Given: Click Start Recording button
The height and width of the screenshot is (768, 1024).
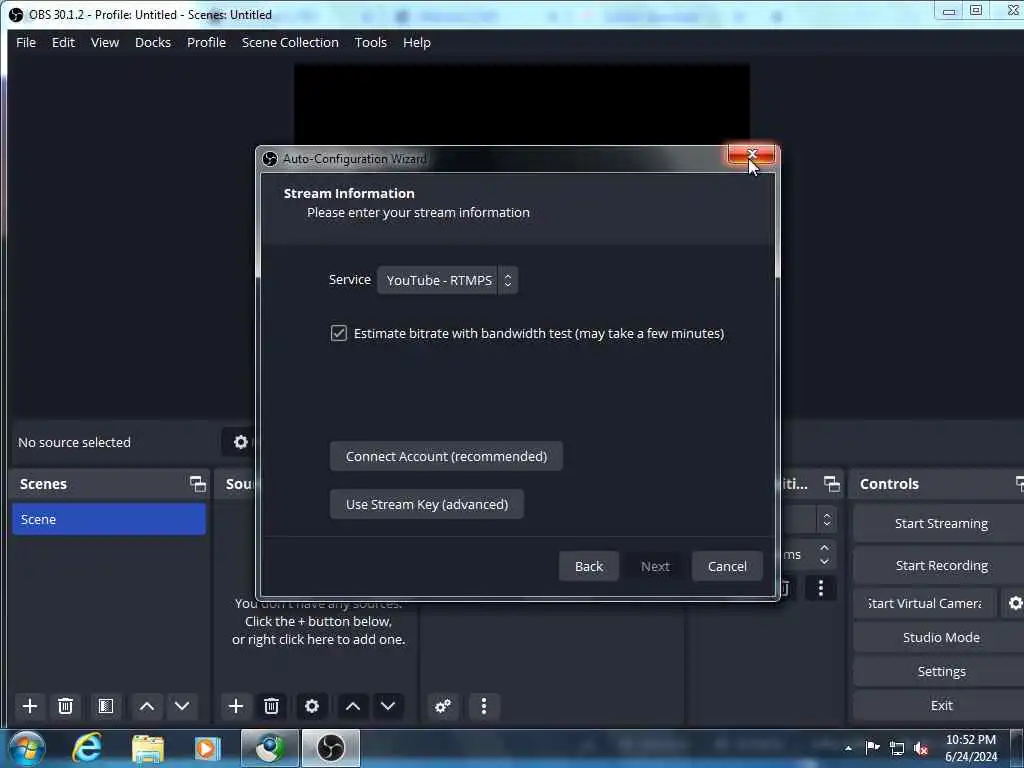Looking at the screenshot, I should coord(940,566).
